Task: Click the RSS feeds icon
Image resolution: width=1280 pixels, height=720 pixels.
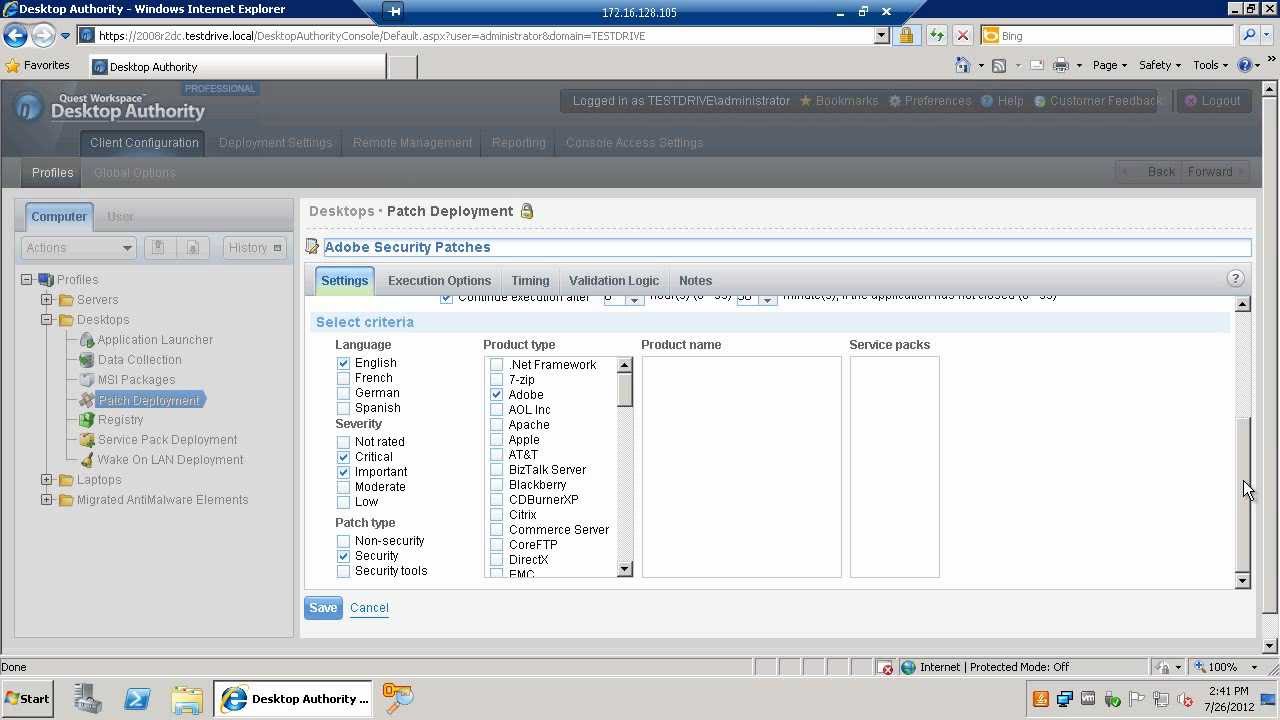Action: 998,65
